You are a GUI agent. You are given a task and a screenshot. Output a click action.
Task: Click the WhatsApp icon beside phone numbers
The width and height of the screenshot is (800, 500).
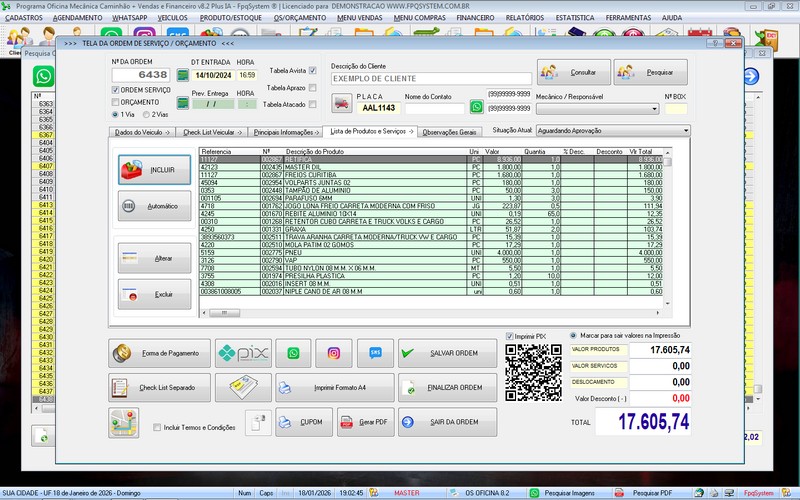click(476, 107)
